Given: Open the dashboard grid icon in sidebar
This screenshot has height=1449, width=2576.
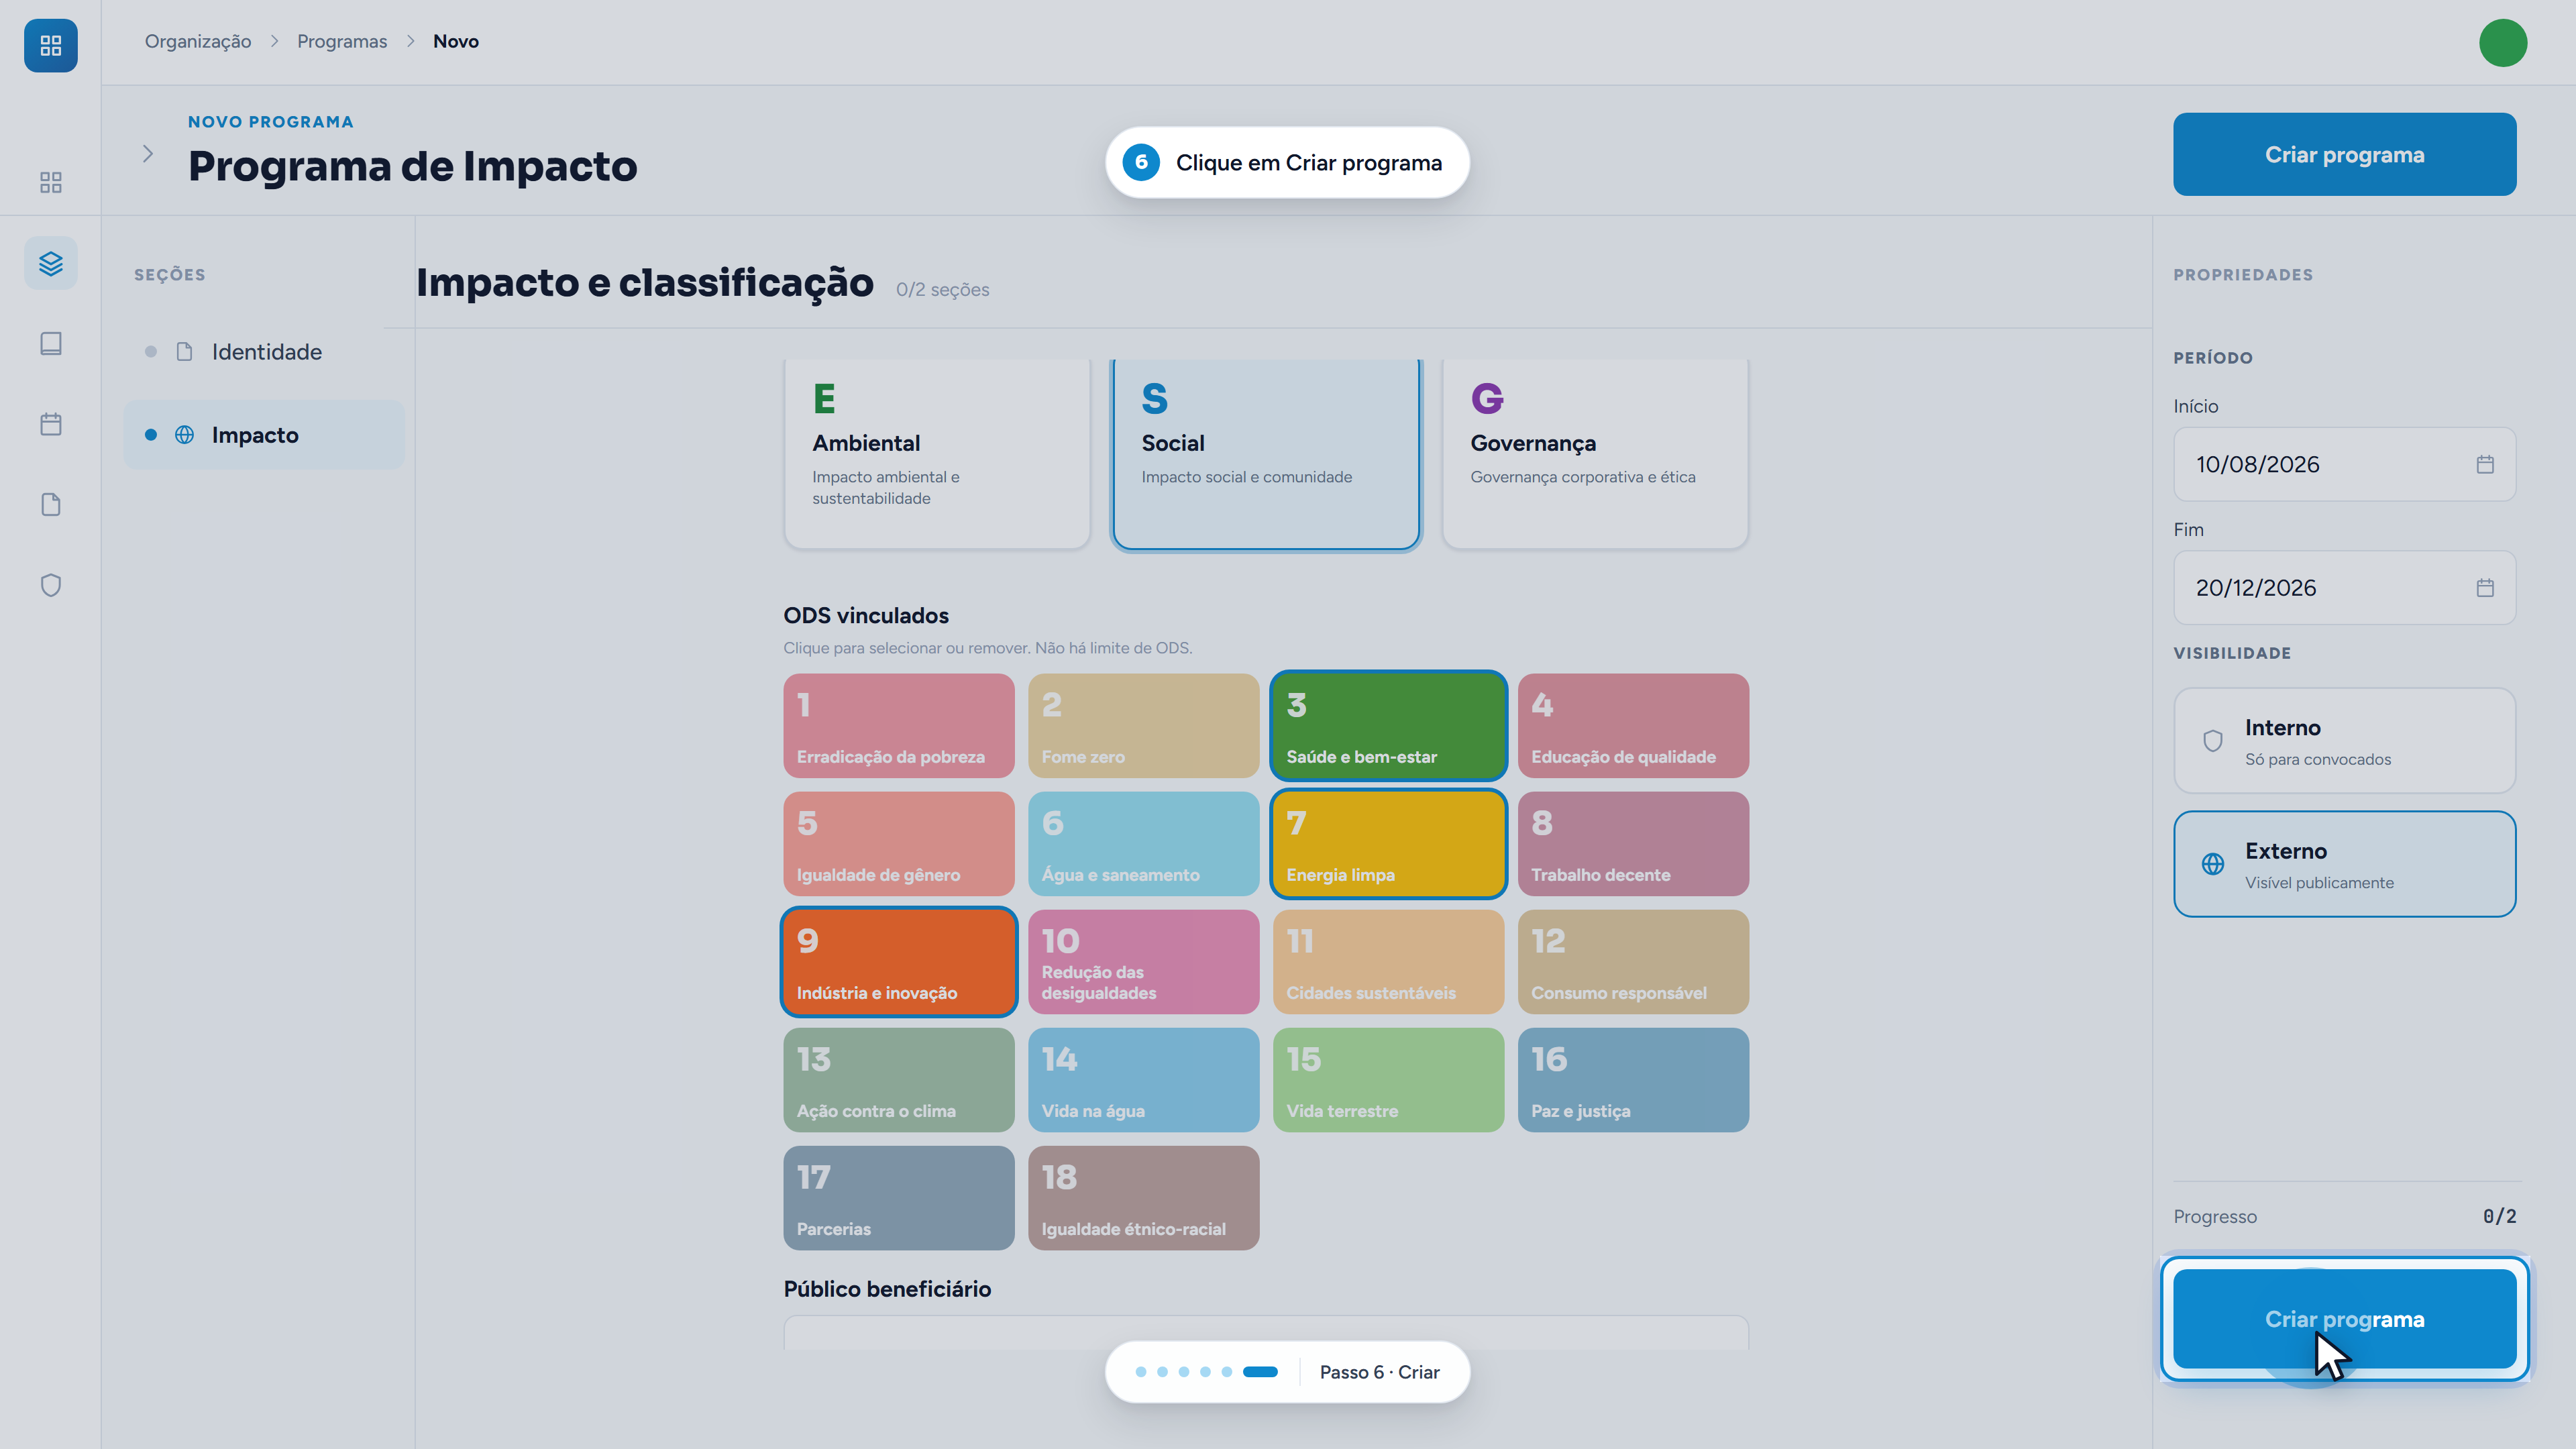Looking at the screenshot, I should click(x=51, y=182).
